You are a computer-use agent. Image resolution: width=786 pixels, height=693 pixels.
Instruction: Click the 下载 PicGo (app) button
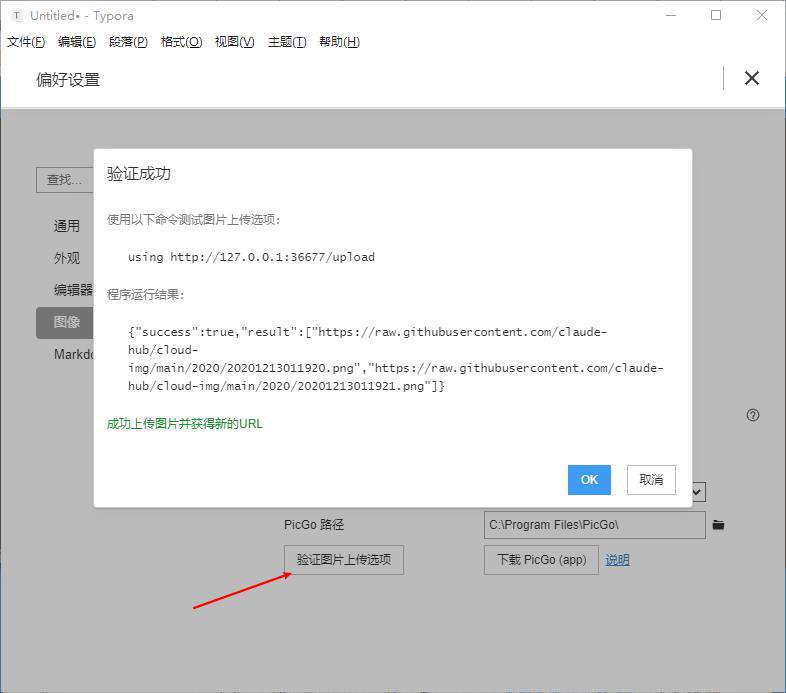[541, 560]
